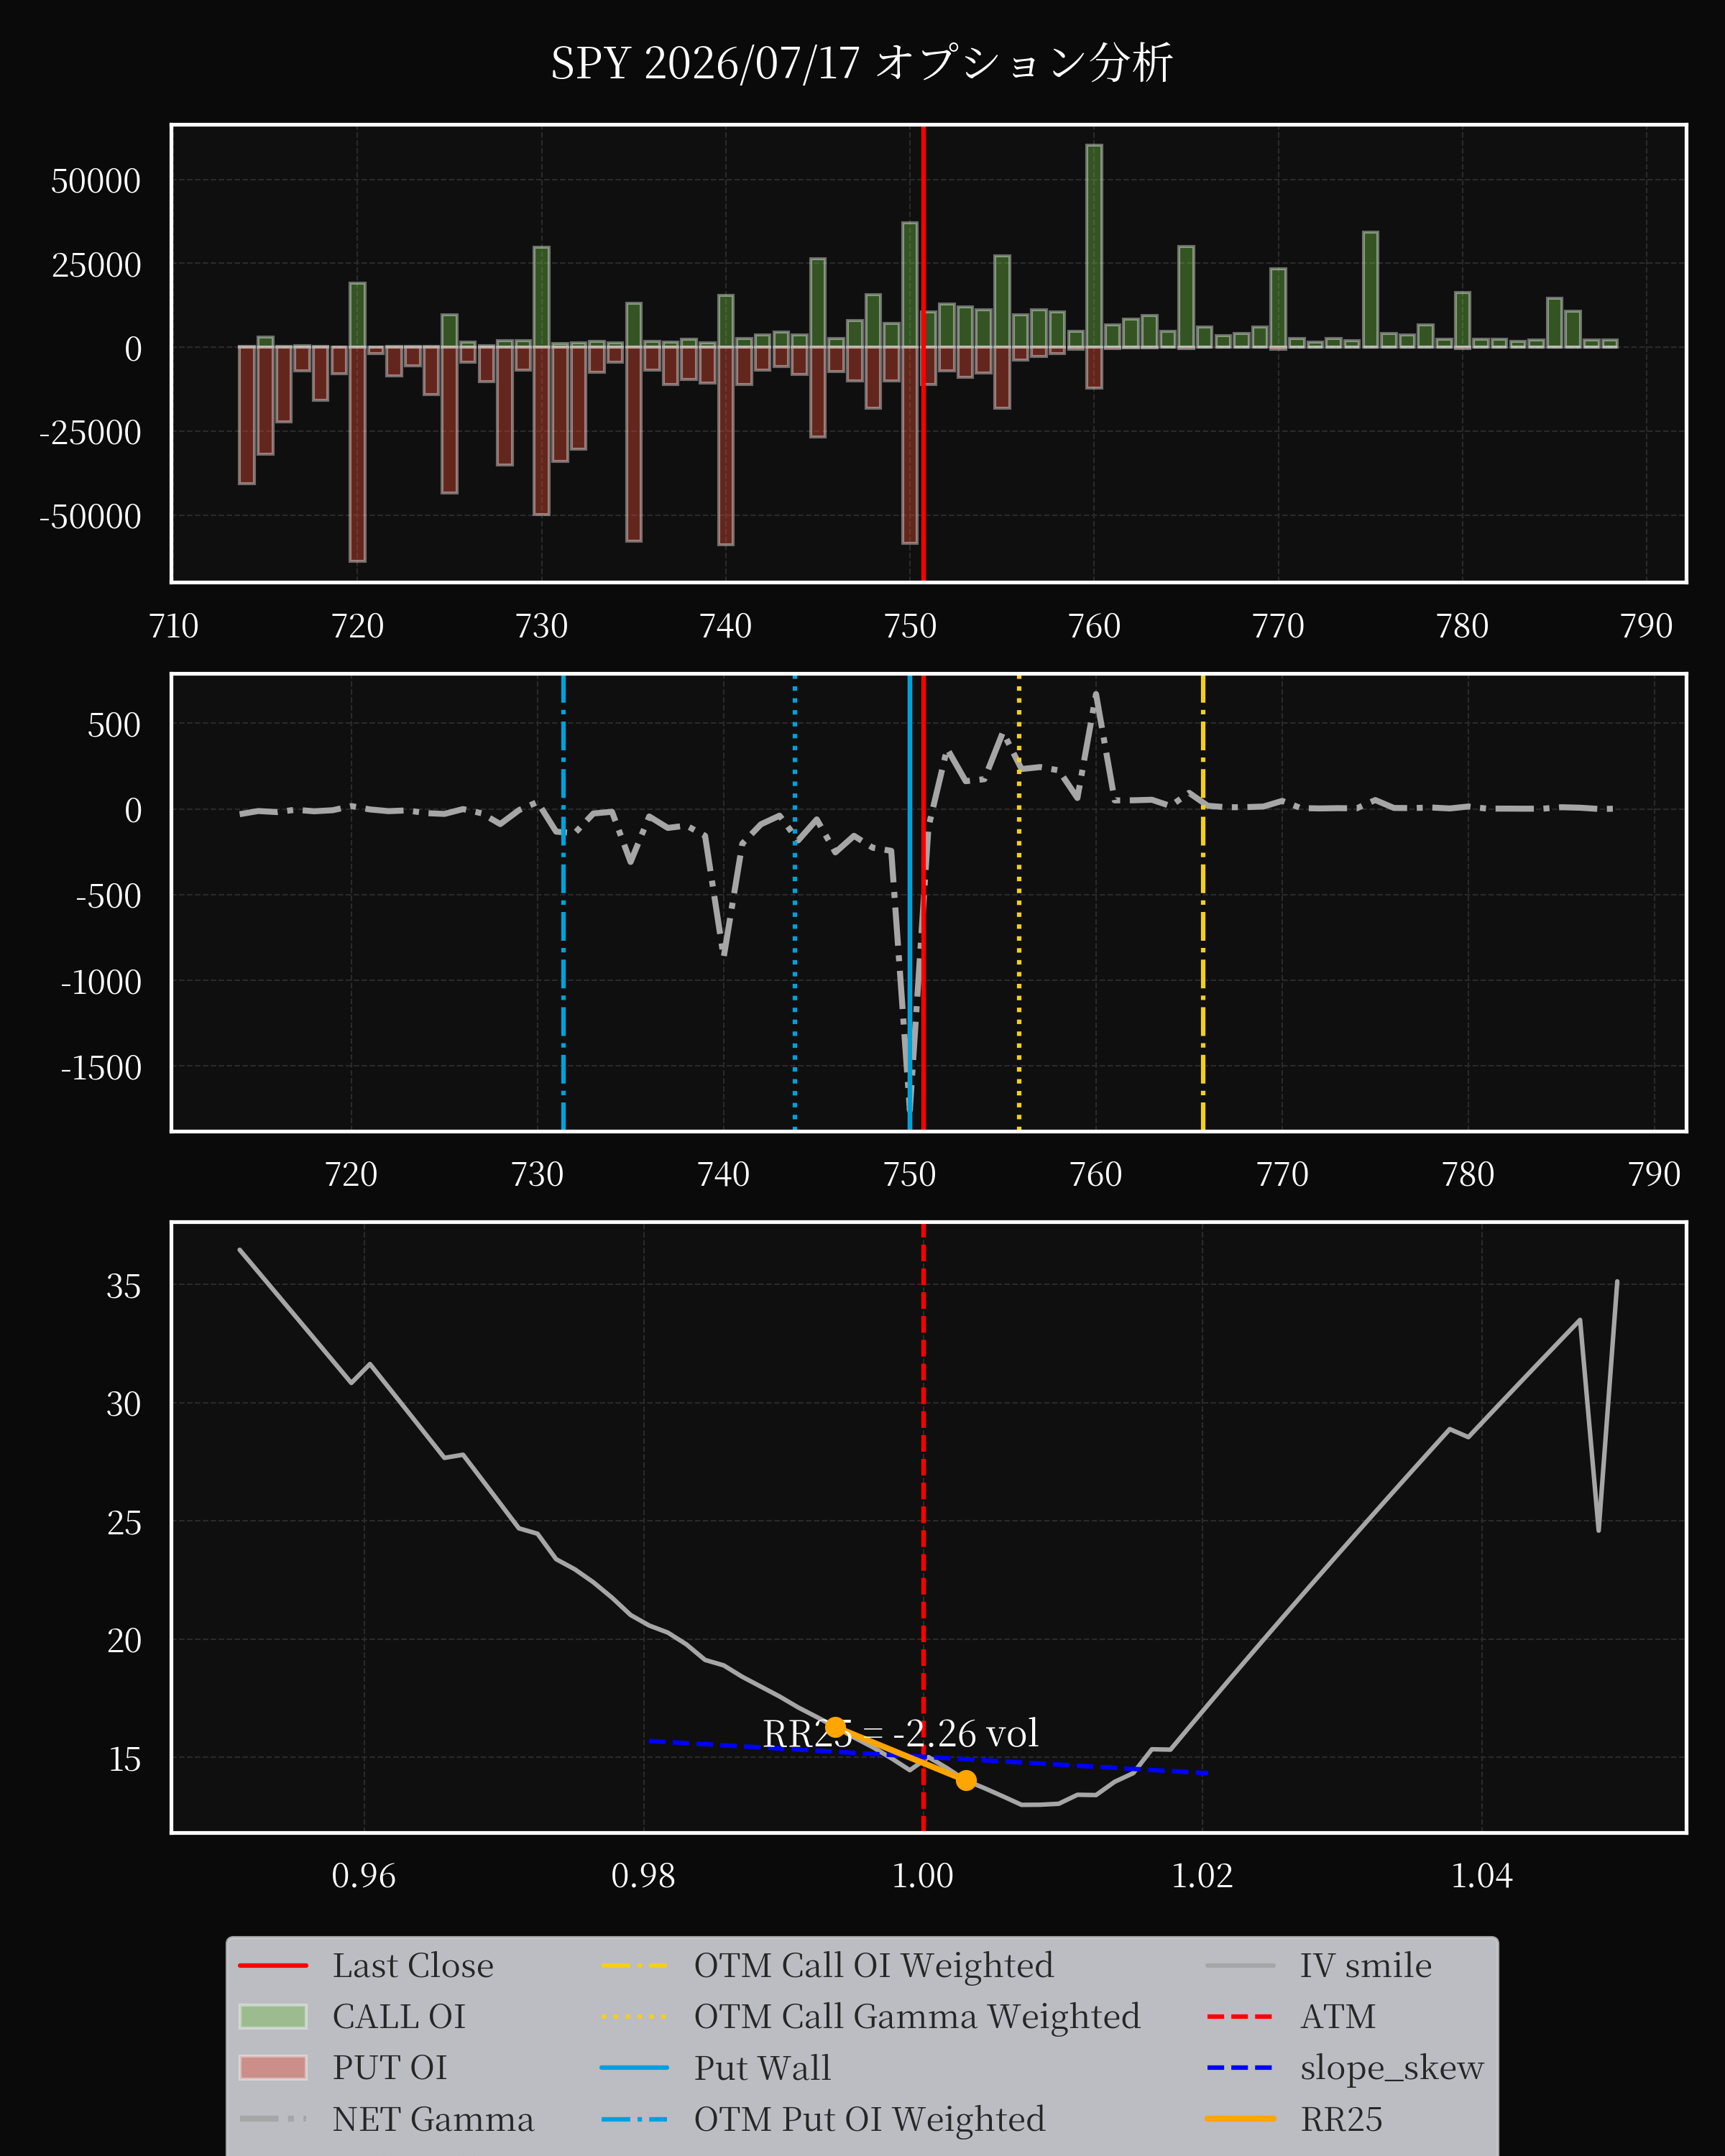Image resolution: width=1725 pixels, height=2156 pixels.
Task: Click the IV smile dip near 1.048
Action: point(1598,1529)
